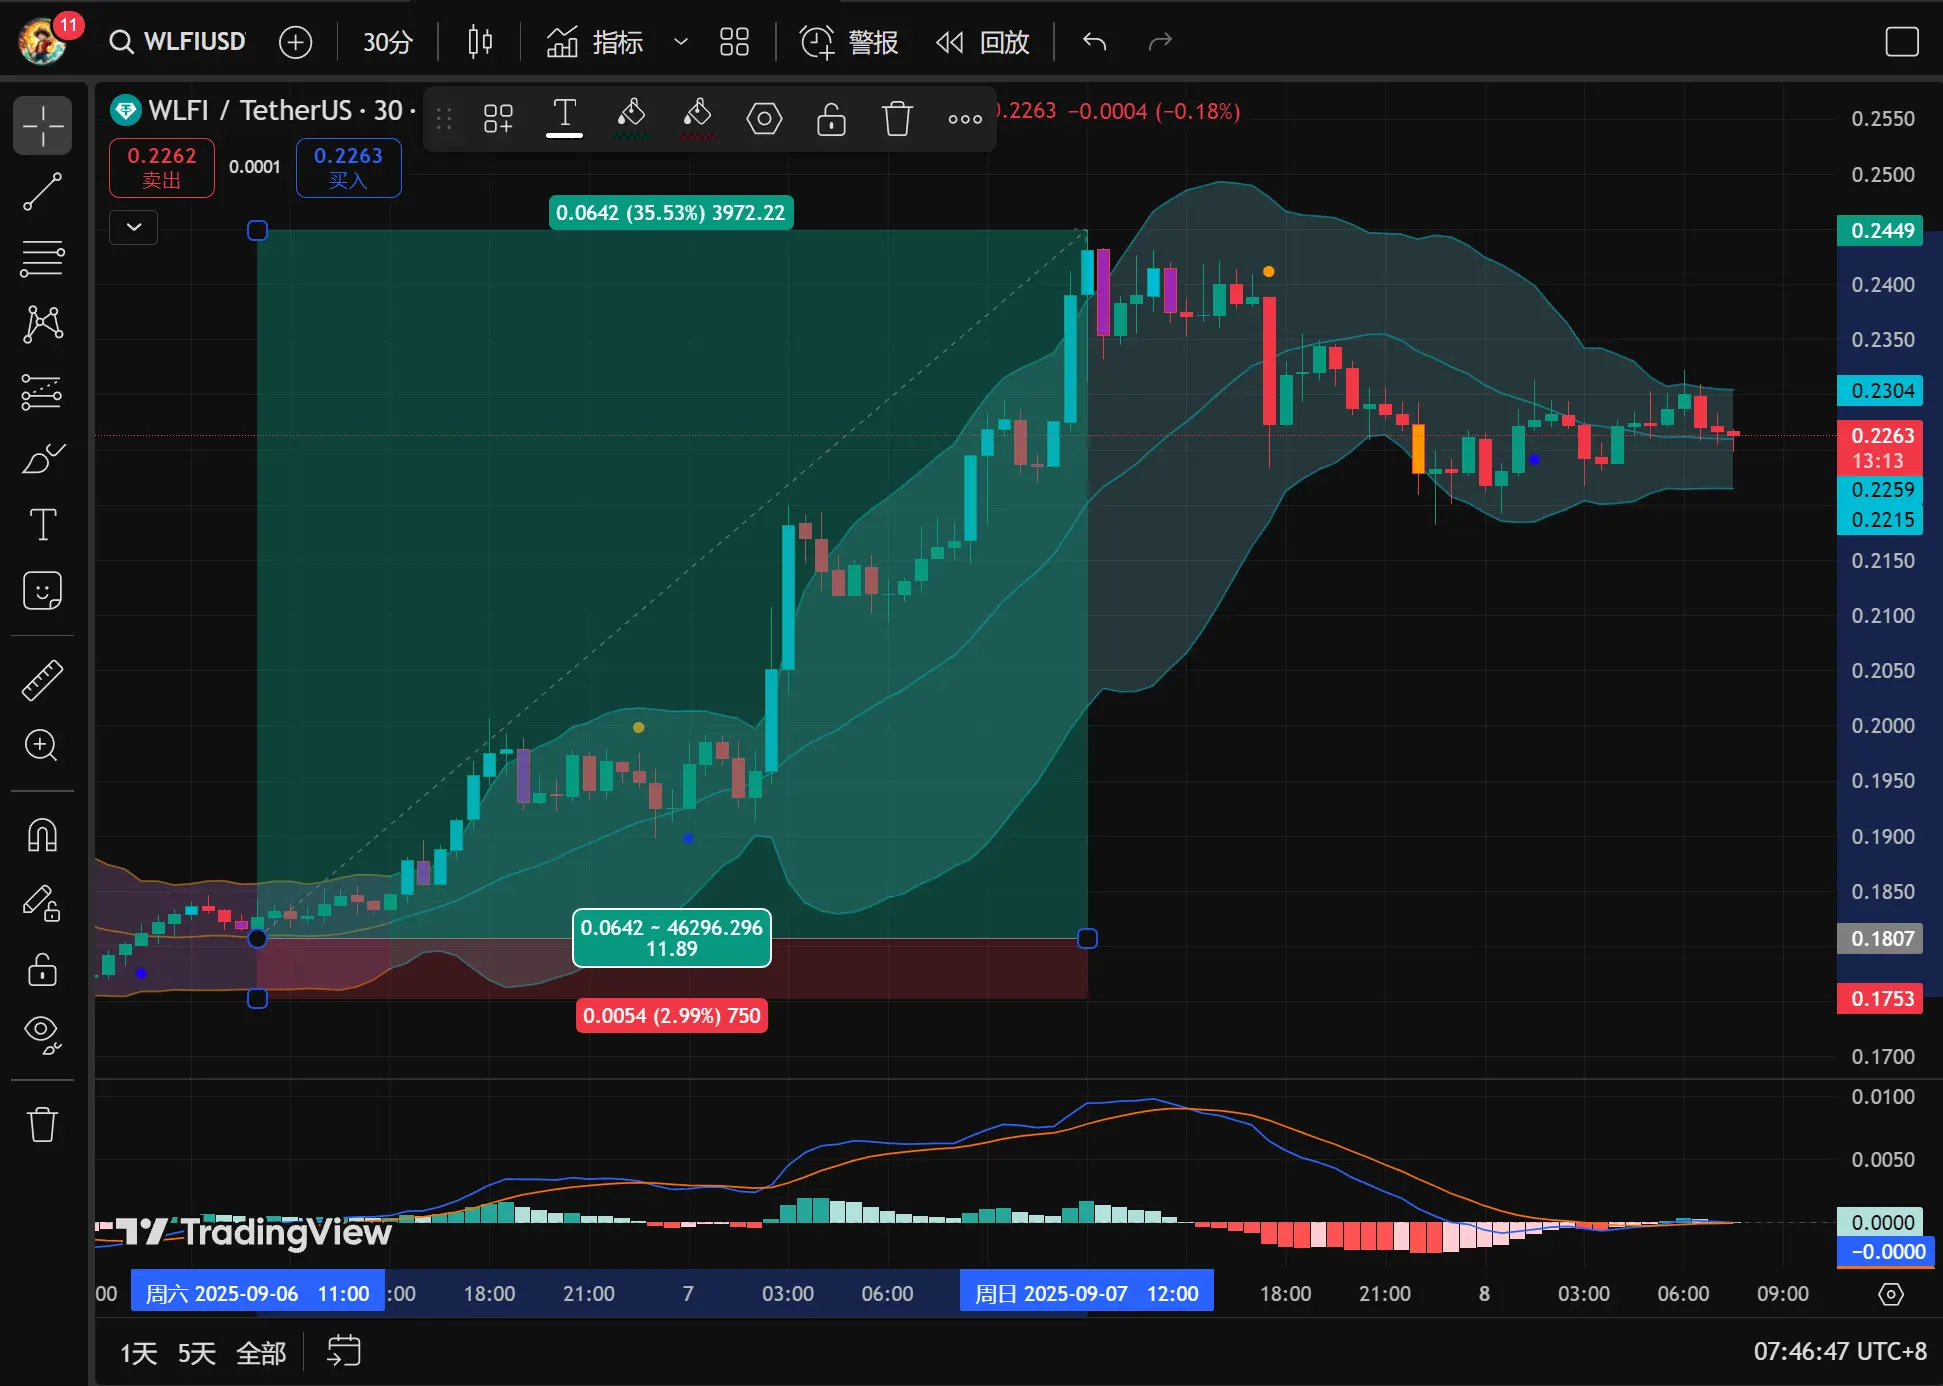The width and height of the screenshot is (1943, 1386).
Task: Toggle magnet mode
Action: [x=42, y=835]
